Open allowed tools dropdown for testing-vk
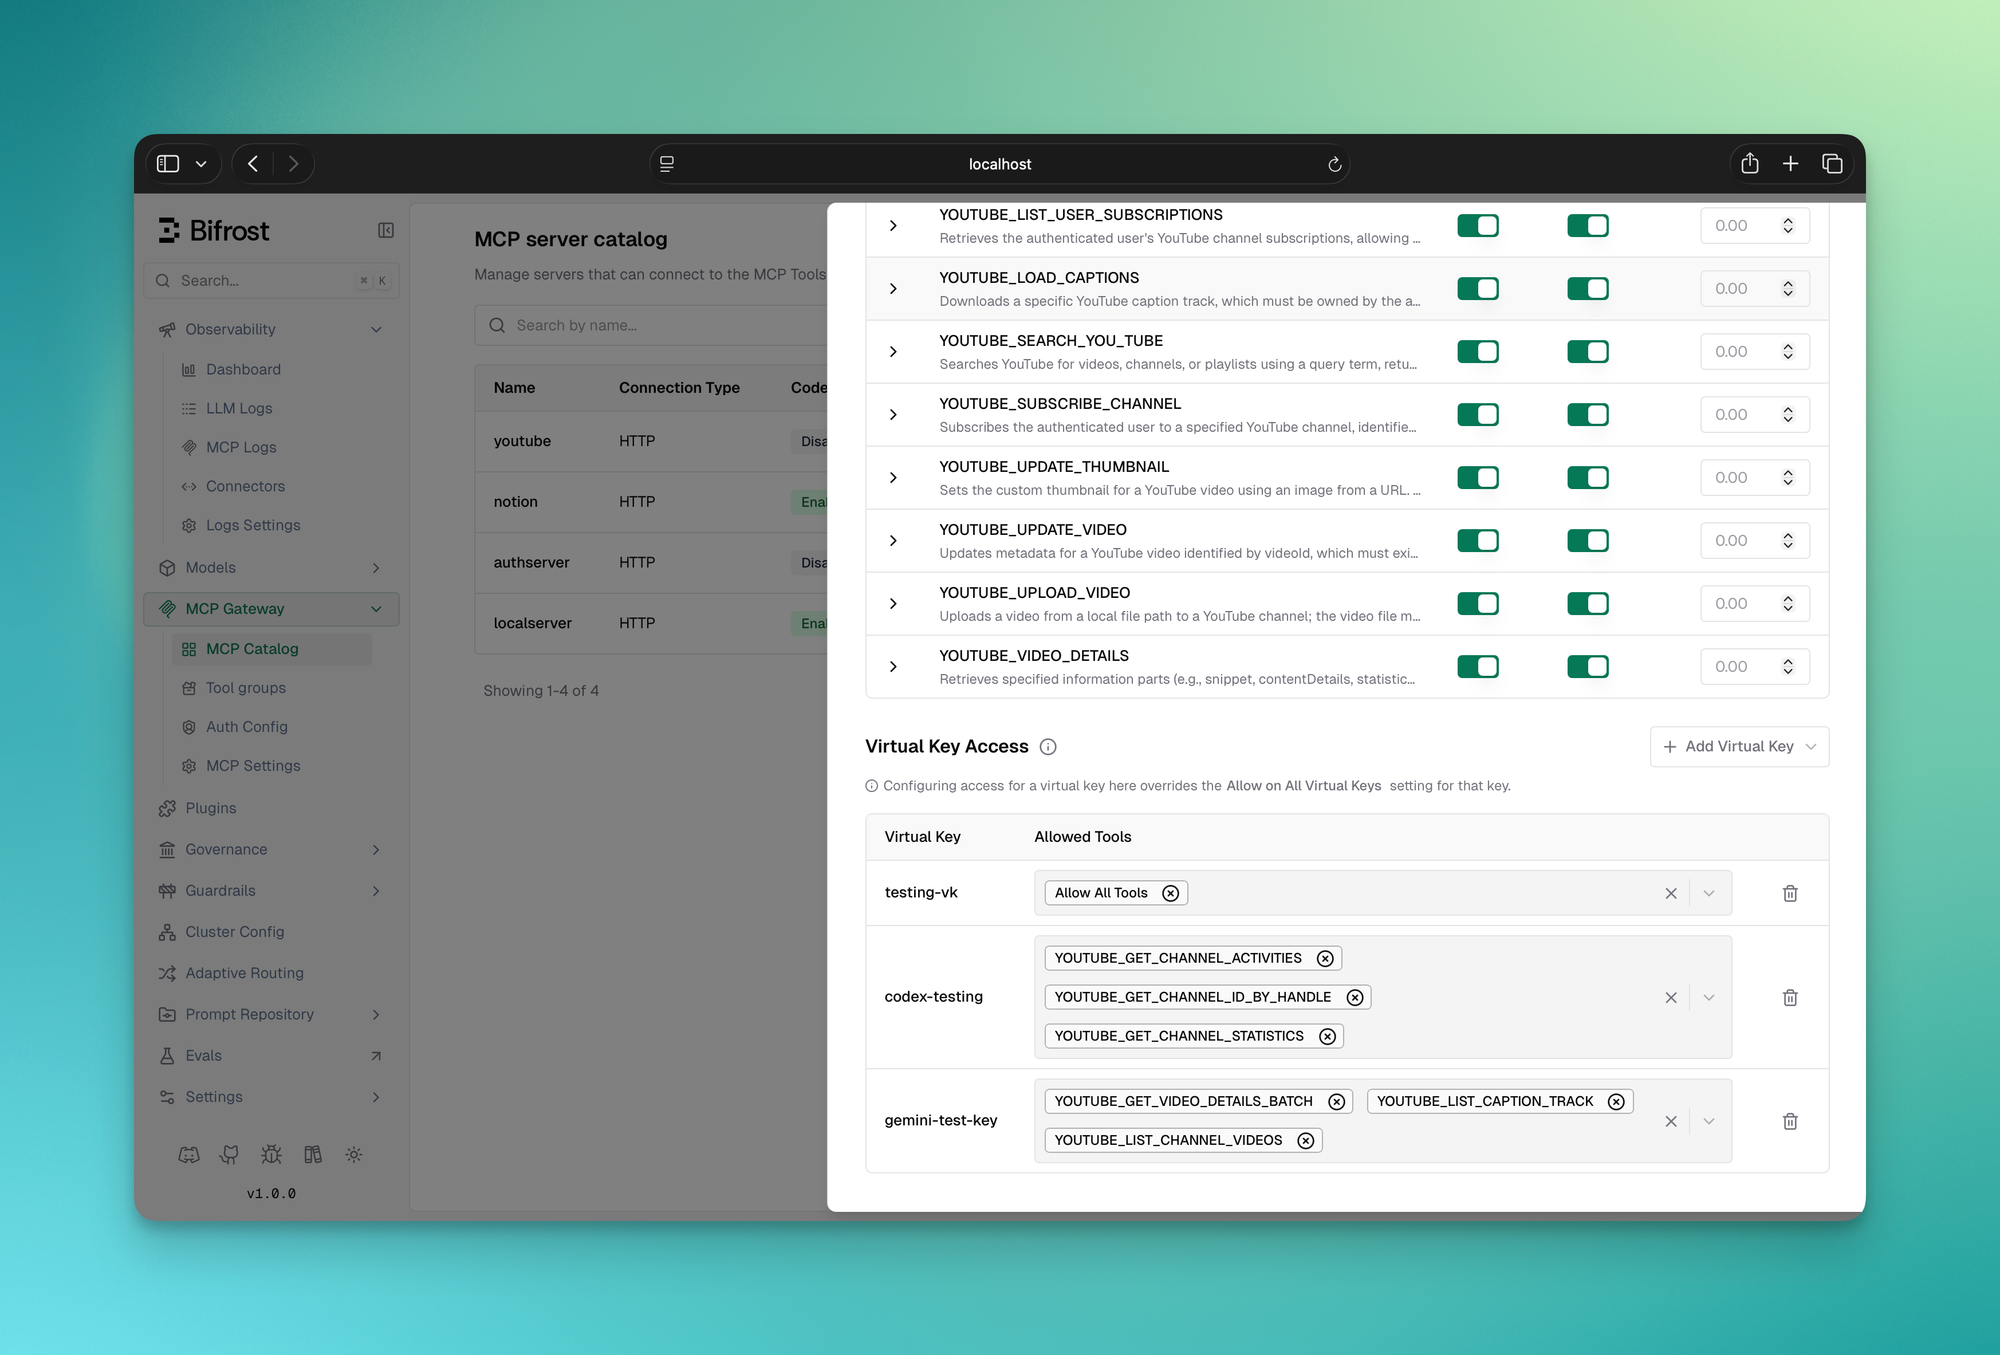 pos(1709,893)
